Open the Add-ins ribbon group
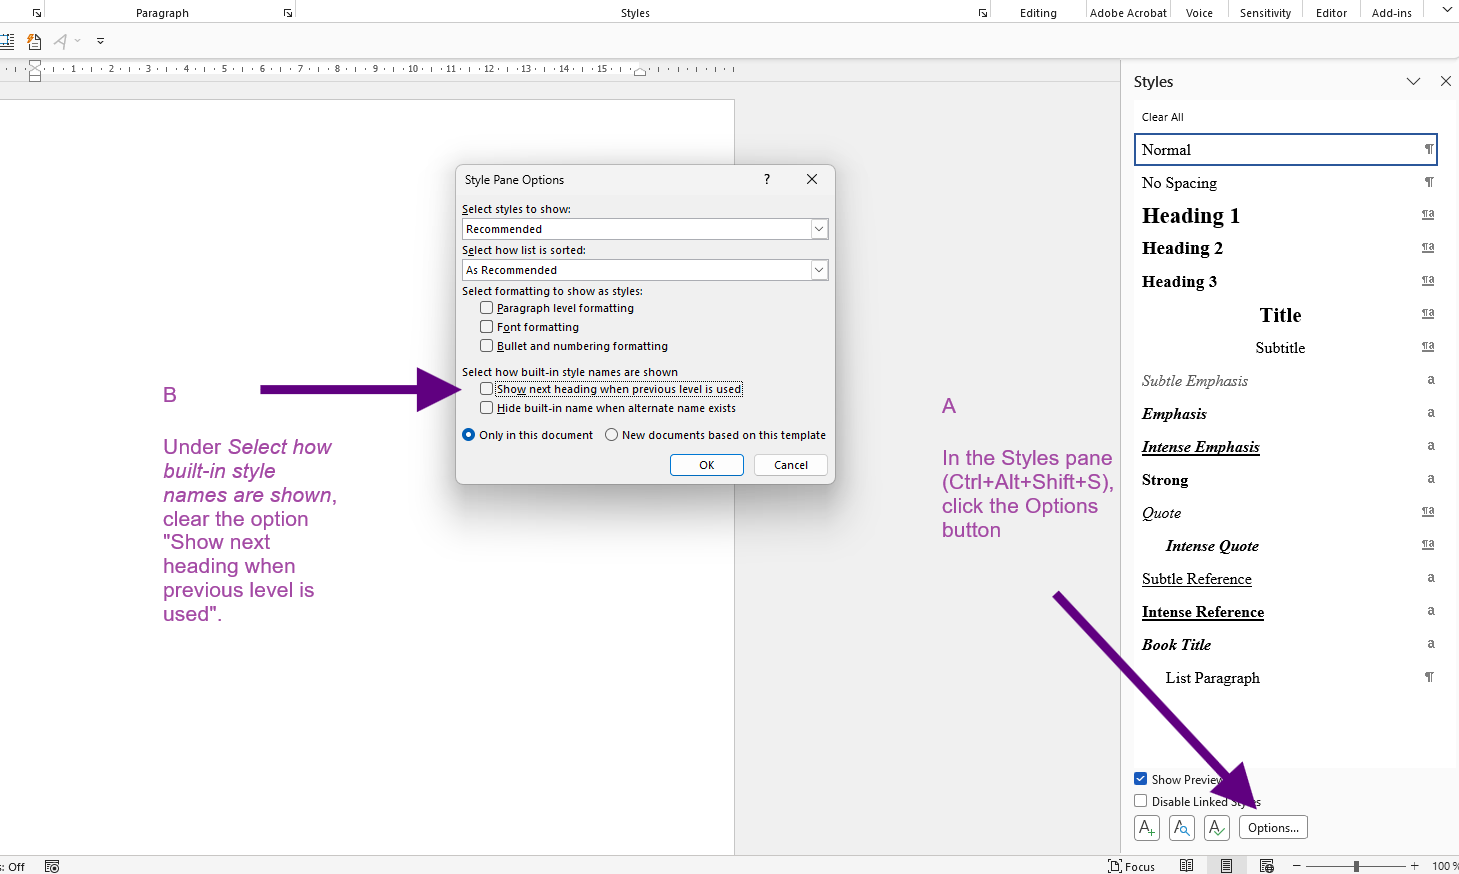This screenshot has width=1459, height=874. [x=1392, y=13]
